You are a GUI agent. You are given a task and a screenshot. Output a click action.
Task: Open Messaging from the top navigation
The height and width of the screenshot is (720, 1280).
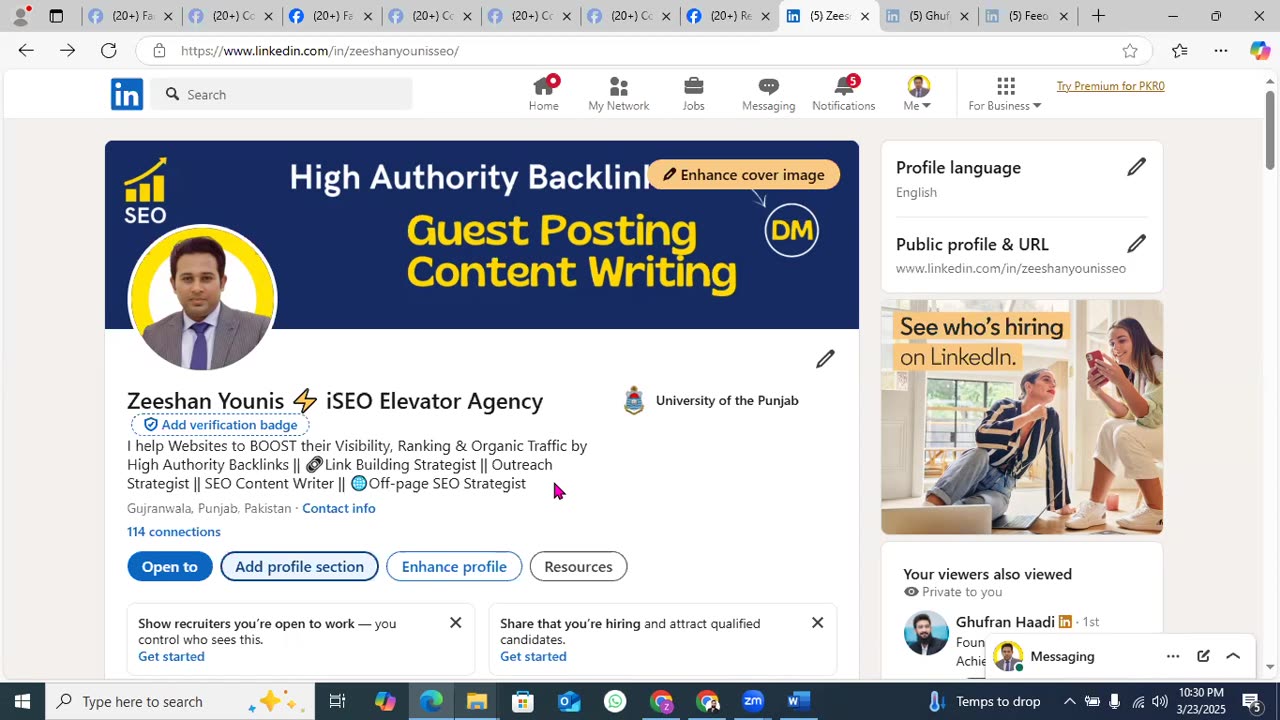768,94
